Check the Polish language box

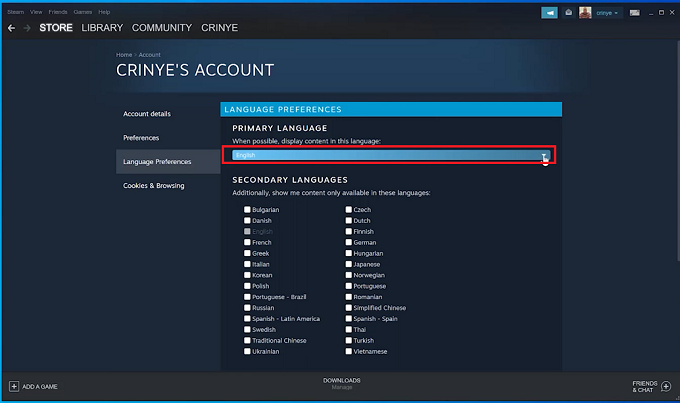(x=247, y=286)
